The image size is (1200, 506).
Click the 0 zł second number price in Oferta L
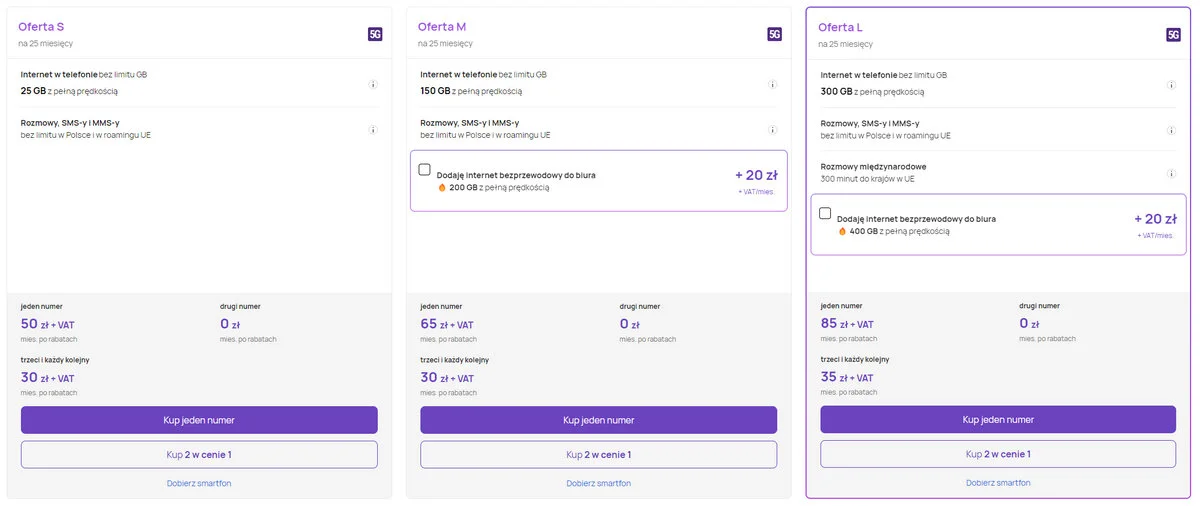pos(1030,324)
